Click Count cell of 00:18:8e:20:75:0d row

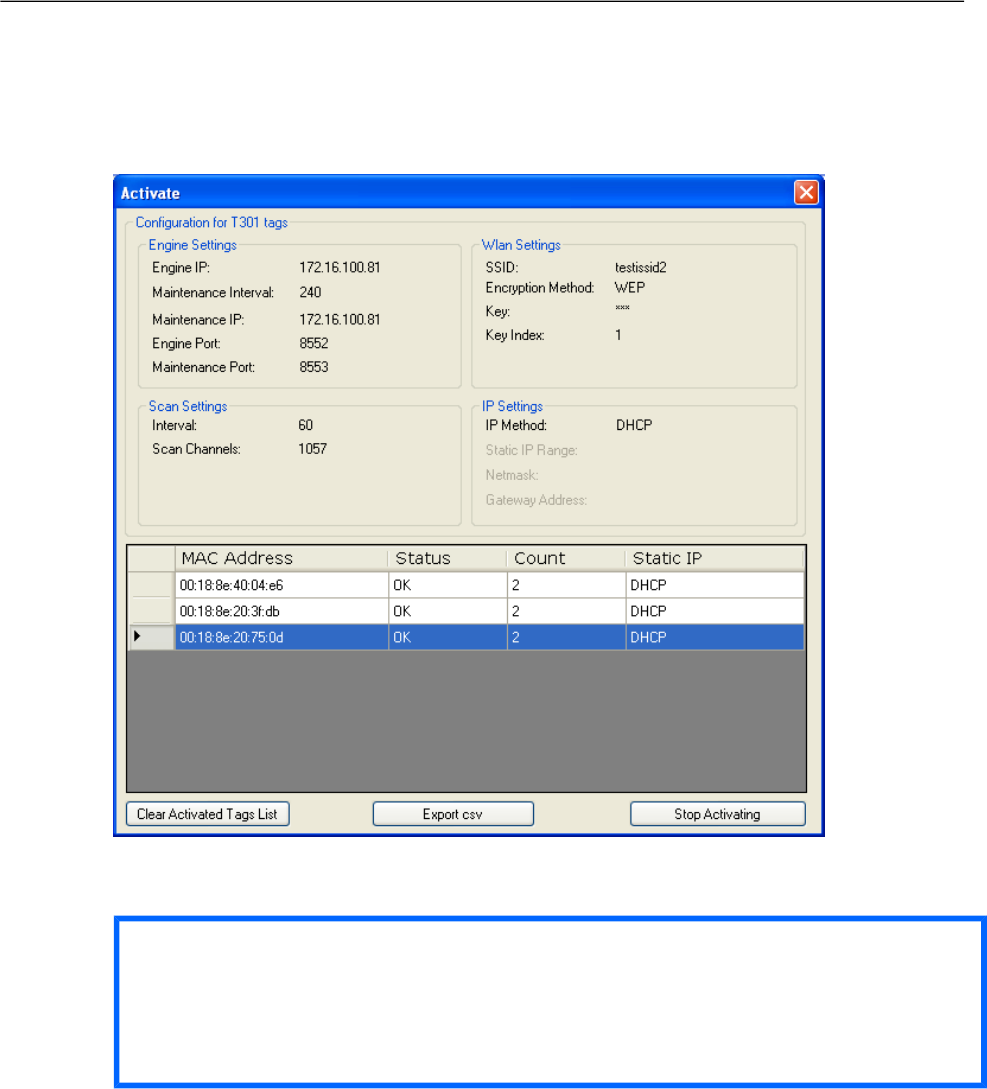566,638
